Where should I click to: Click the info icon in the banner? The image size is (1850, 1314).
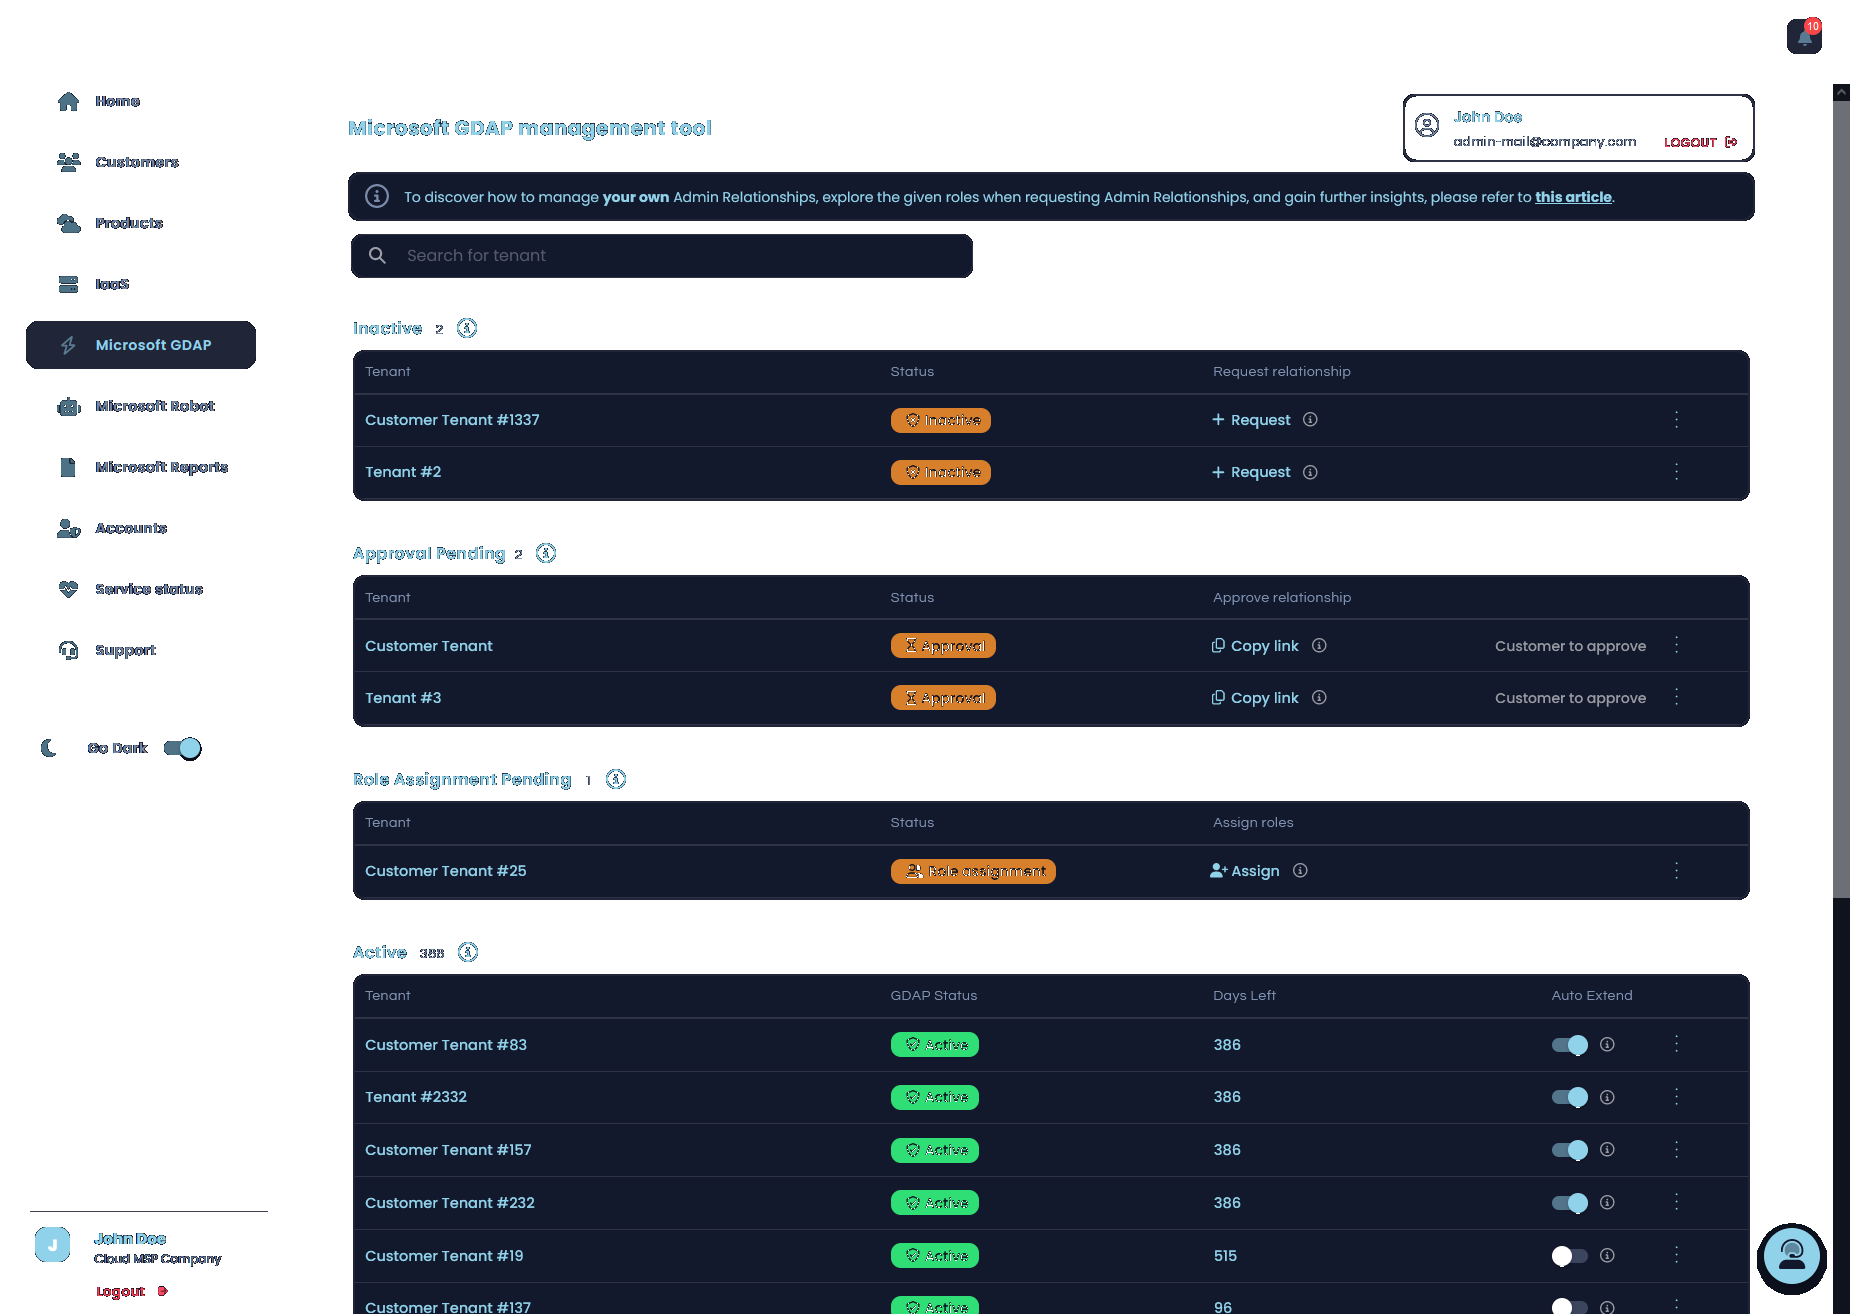tap(377, 196)
